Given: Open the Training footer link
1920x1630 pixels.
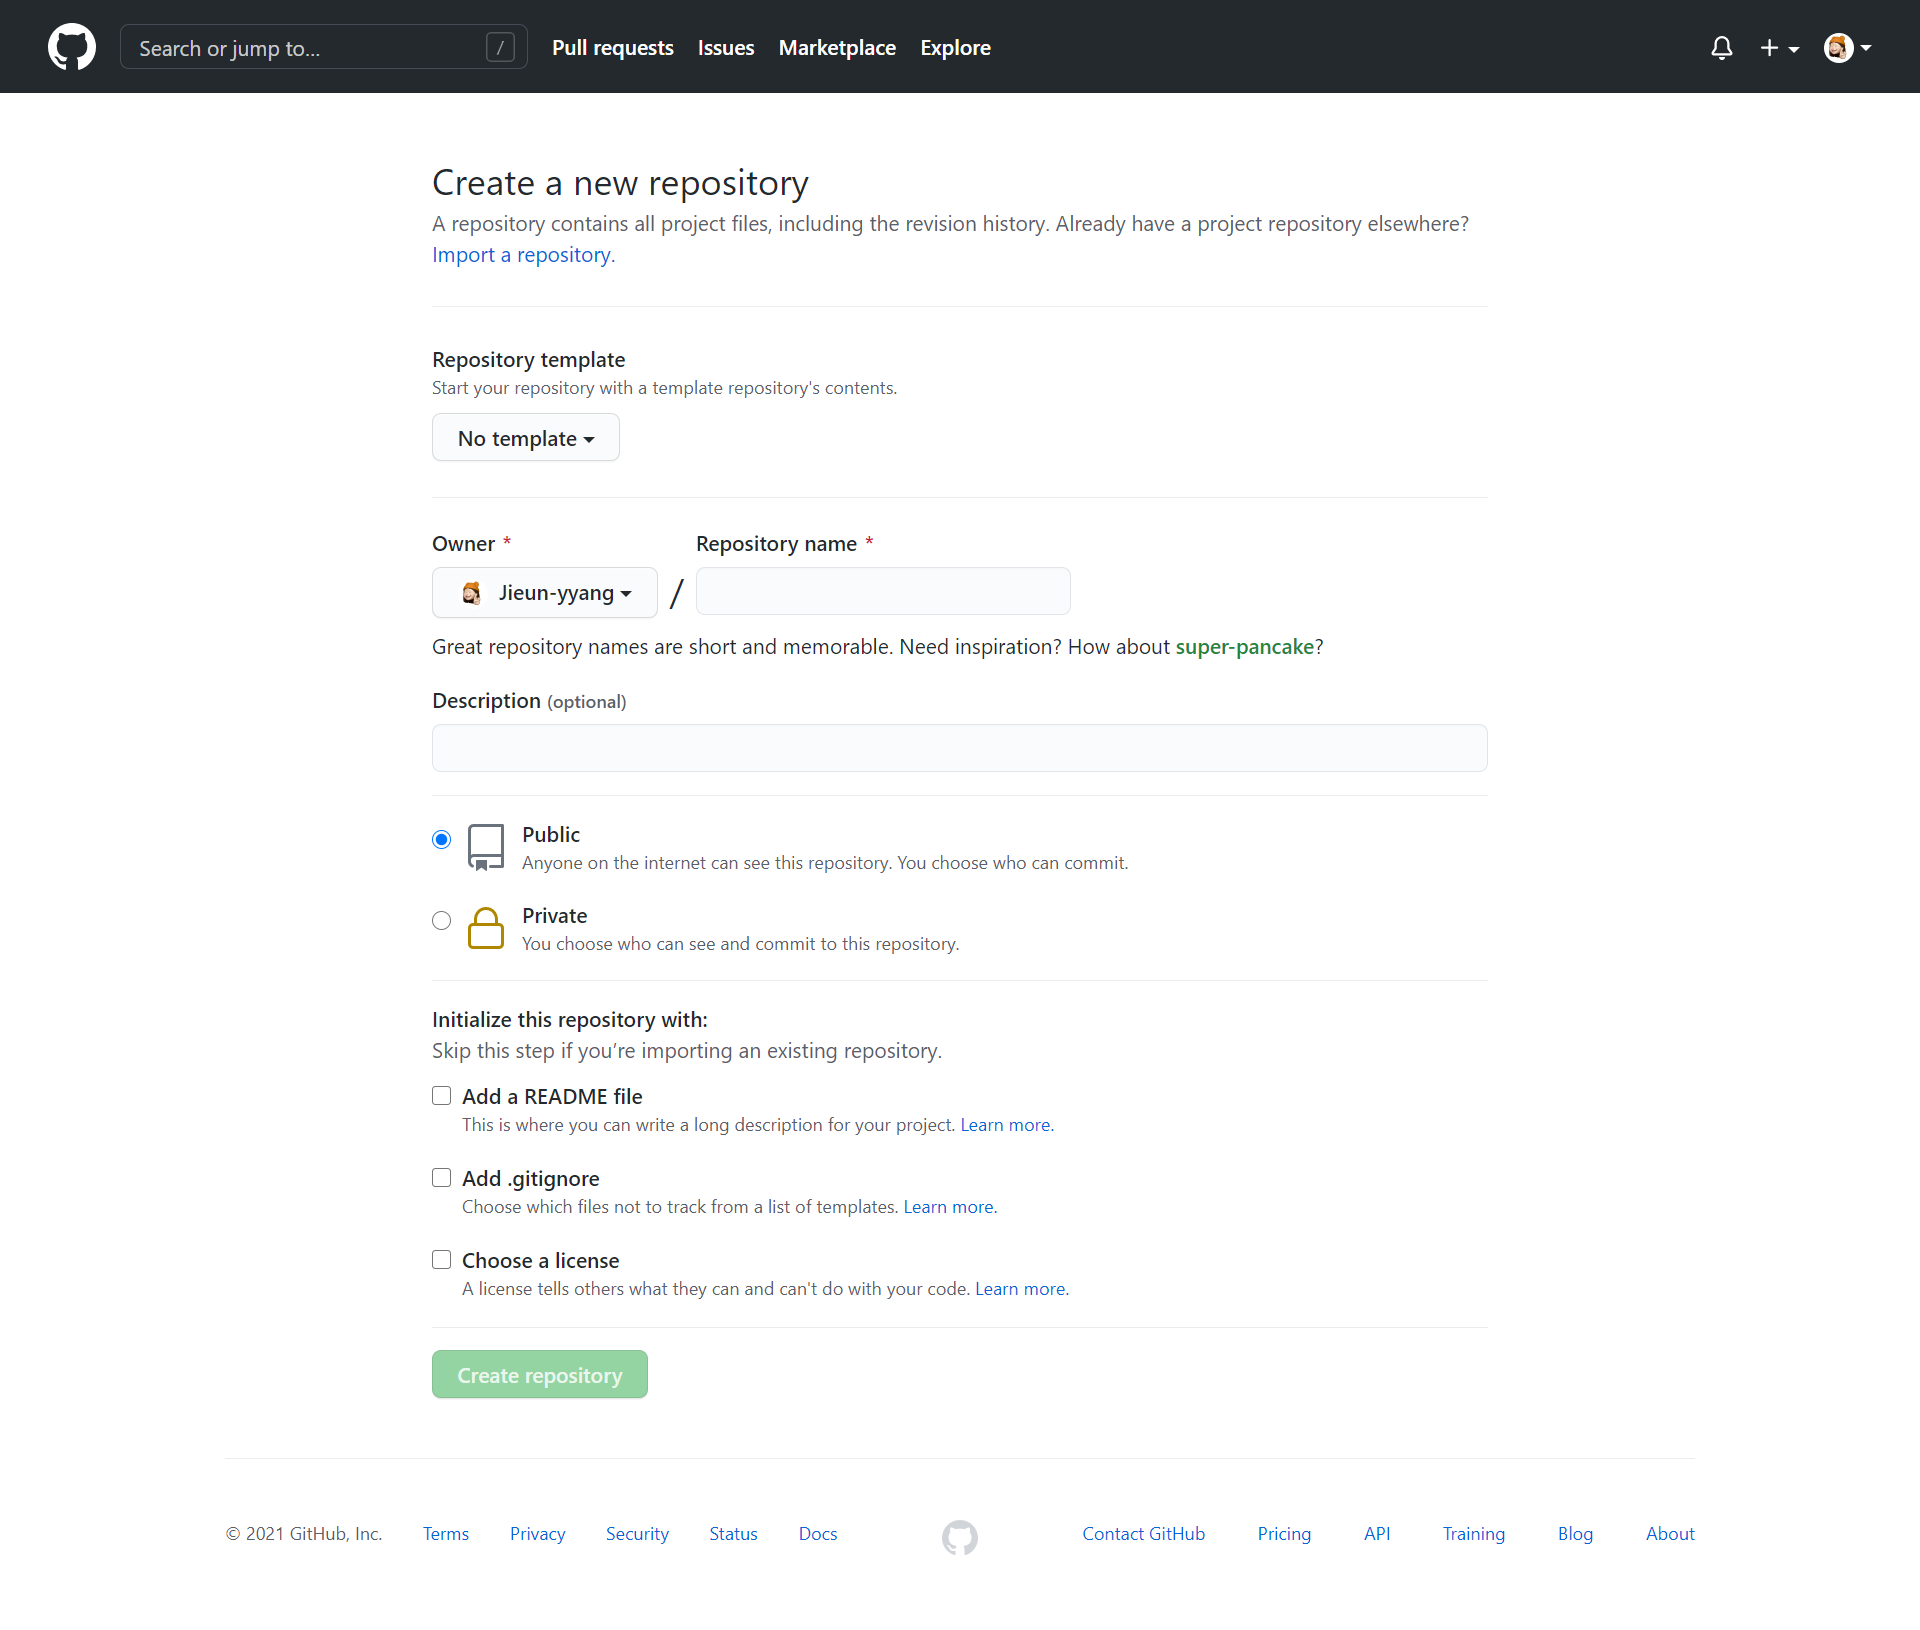Looking at the screenshot, I should pos(1474,1534).
